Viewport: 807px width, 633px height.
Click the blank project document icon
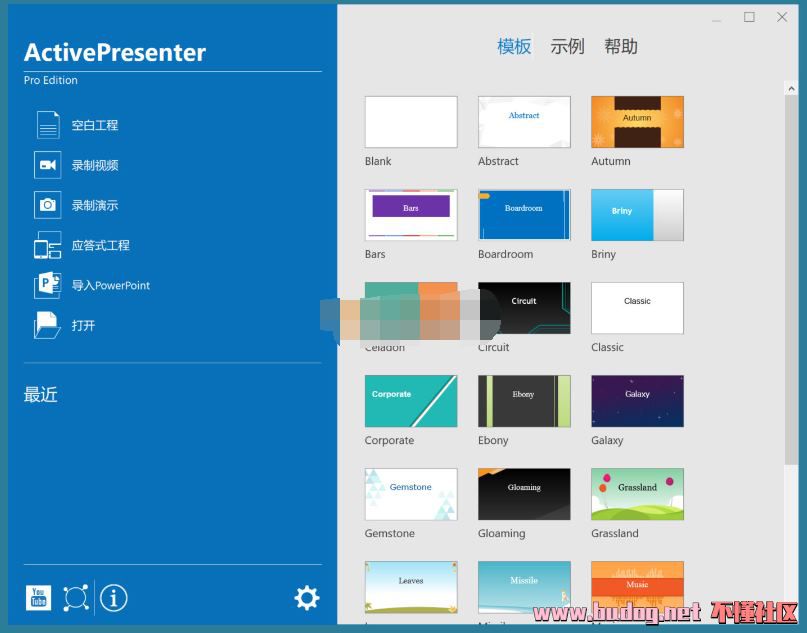pos(48,125)
